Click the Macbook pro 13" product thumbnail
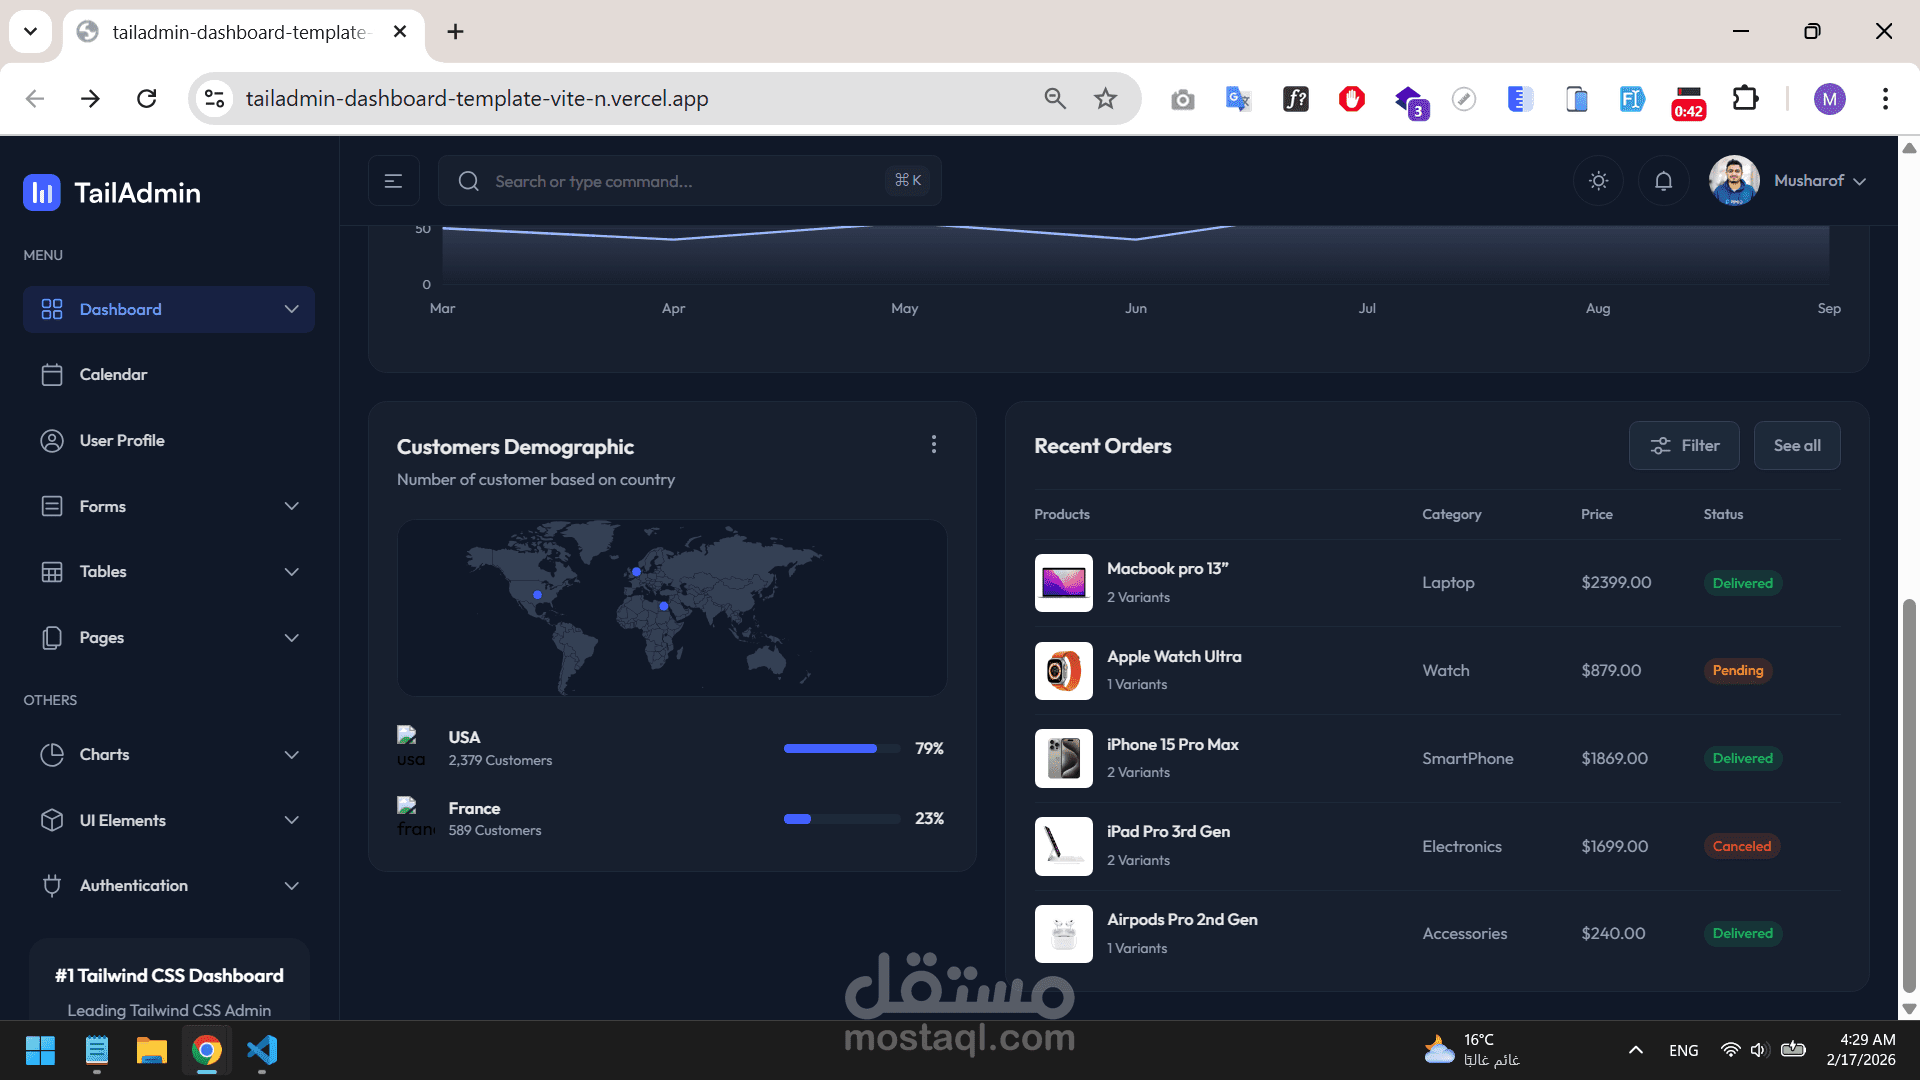Image resolution: width=1920 pixels, height=1080 pixels. pos(1063,583)
